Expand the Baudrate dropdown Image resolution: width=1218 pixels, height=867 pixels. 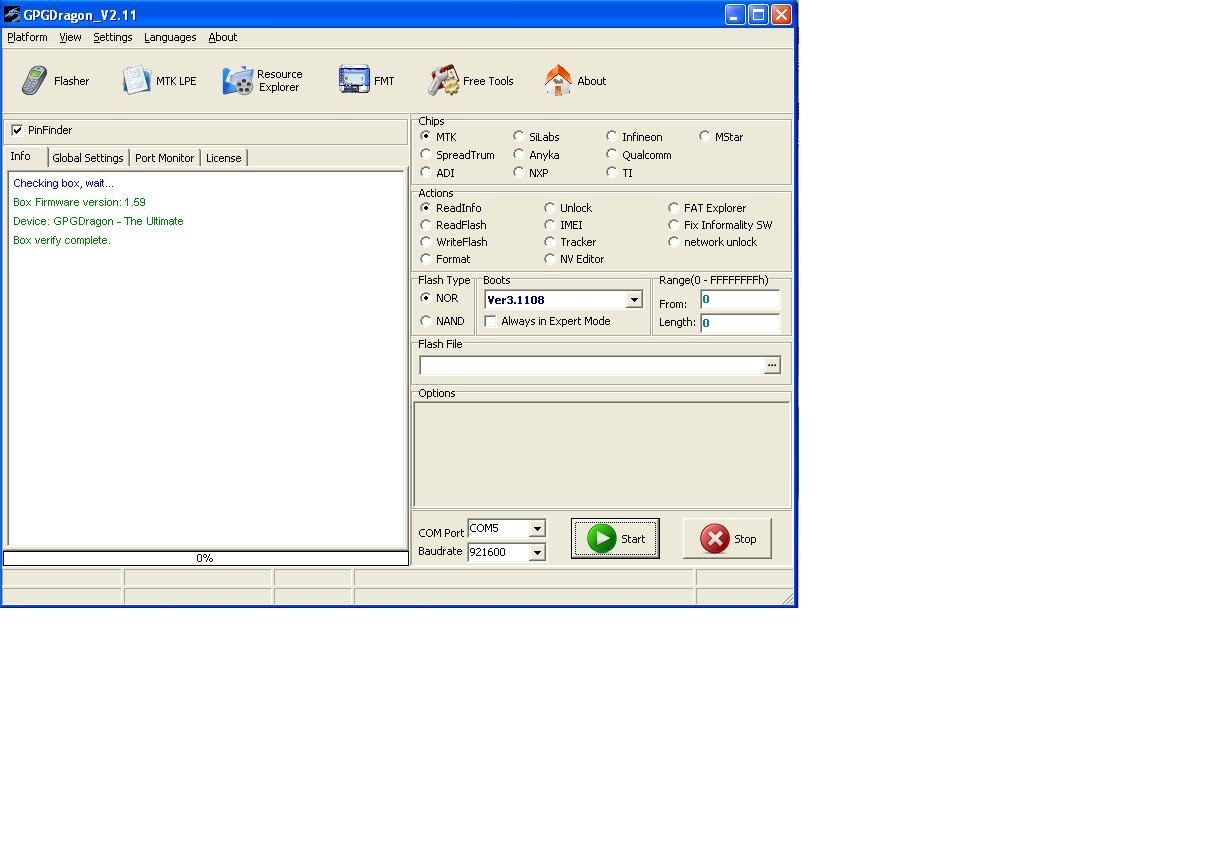point(537,552)
